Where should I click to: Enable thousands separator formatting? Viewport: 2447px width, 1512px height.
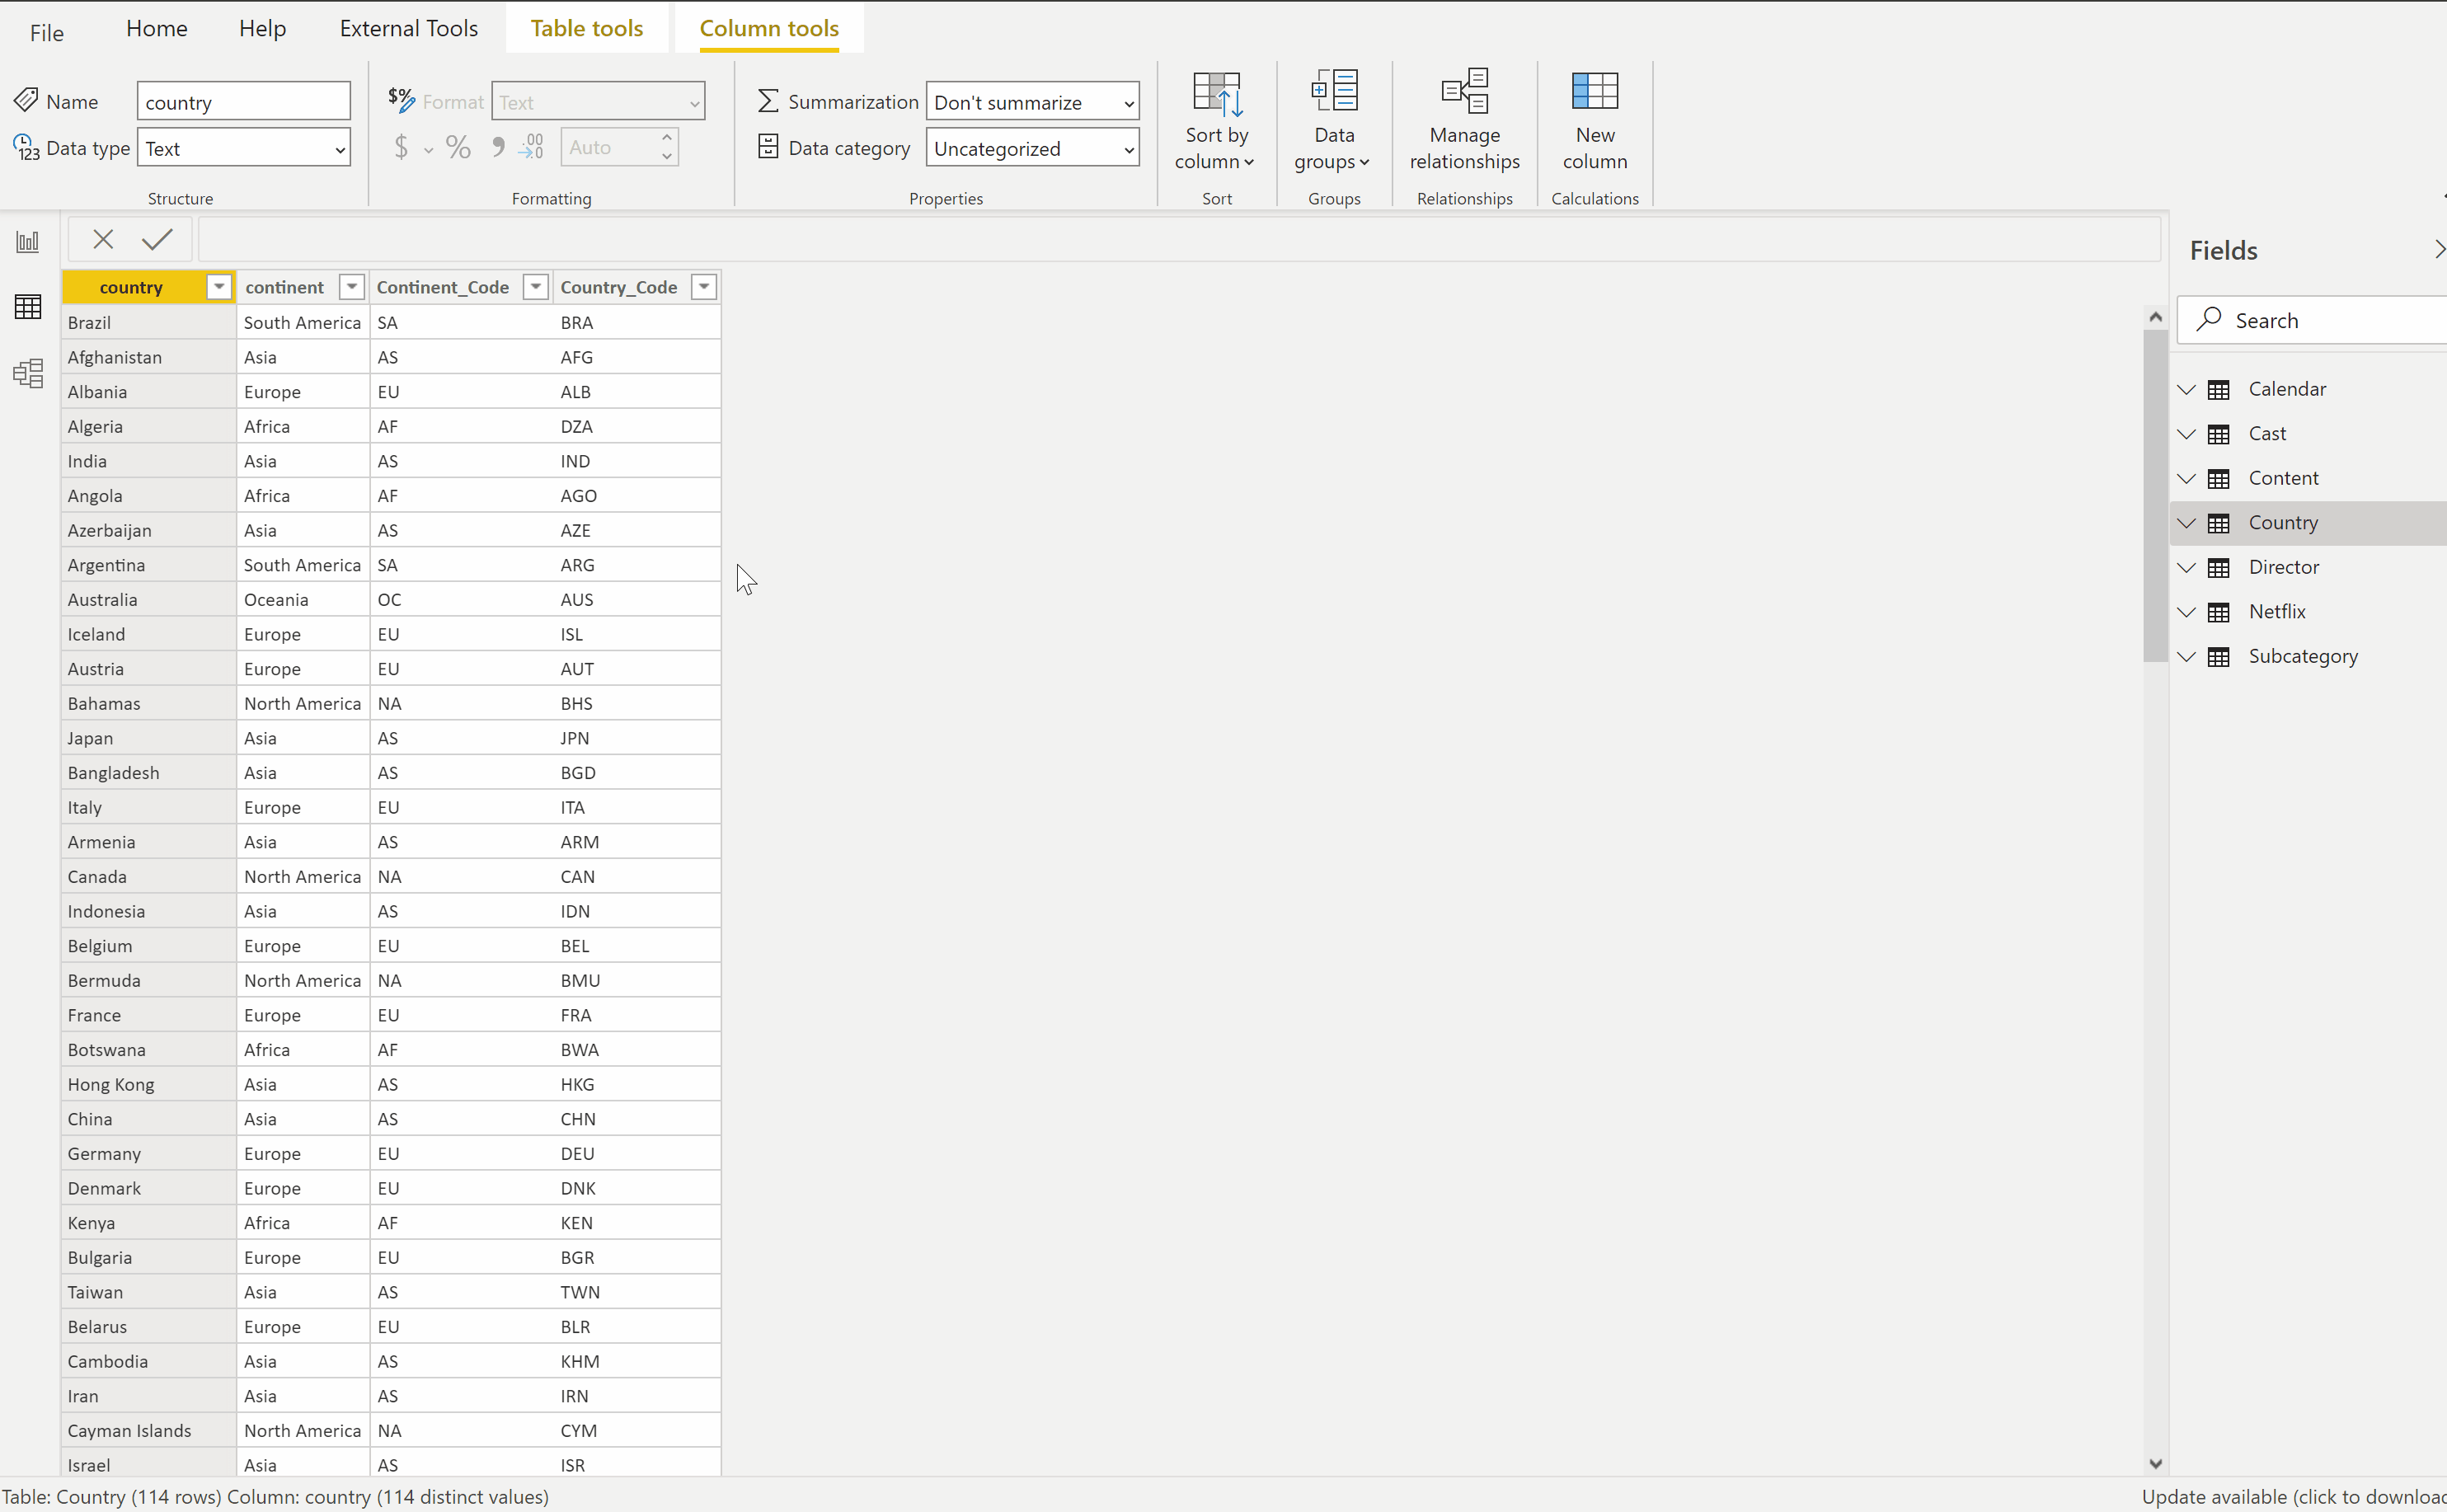point(497,146)
